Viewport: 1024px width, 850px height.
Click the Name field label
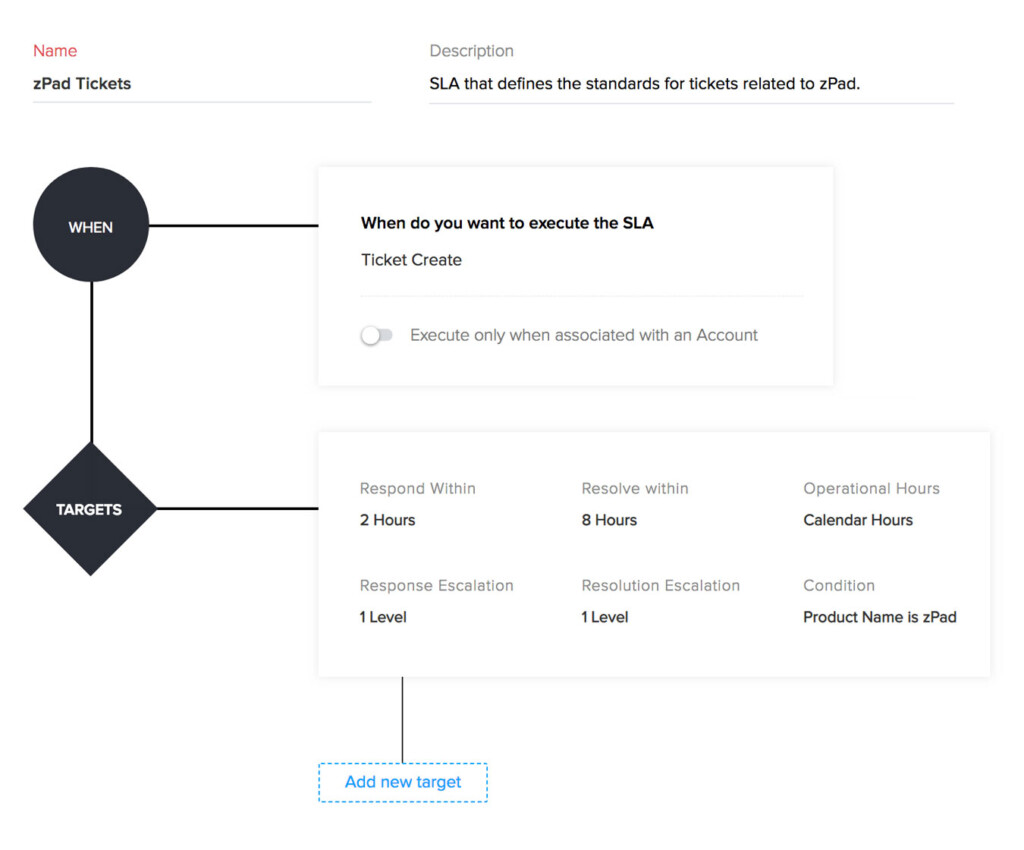tap(55, 51)
